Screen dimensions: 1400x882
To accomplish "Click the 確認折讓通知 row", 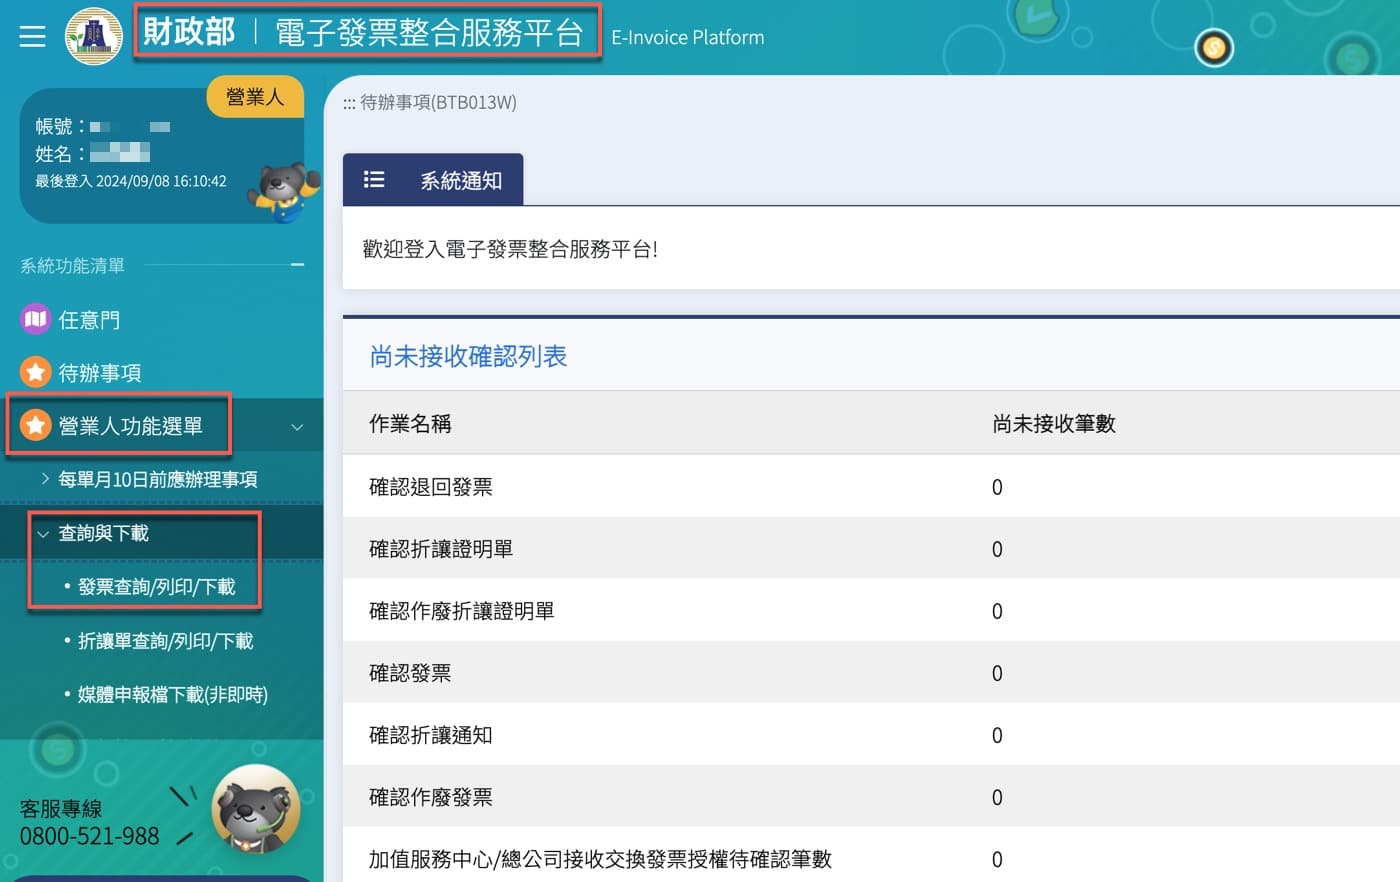I will coord(871,735).
